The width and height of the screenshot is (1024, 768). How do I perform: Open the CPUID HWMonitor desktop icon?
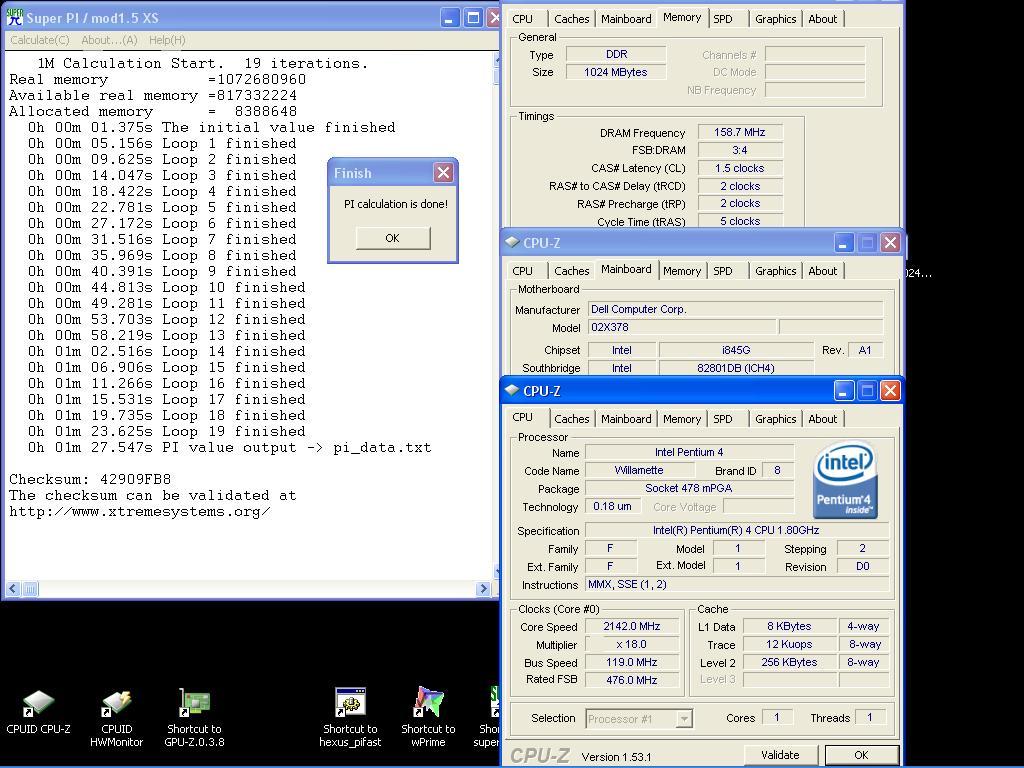tap(116, 718)
